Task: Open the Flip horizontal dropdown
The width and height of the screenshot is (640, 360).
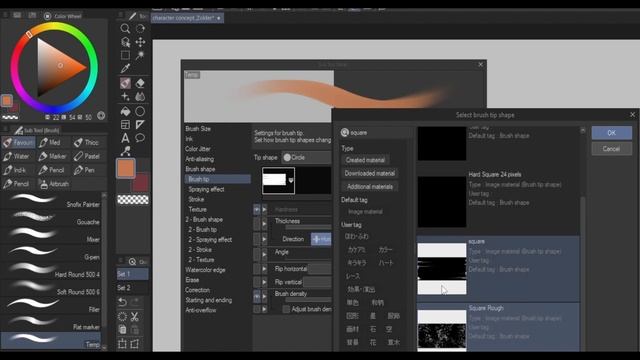Action: pos(320,269)
